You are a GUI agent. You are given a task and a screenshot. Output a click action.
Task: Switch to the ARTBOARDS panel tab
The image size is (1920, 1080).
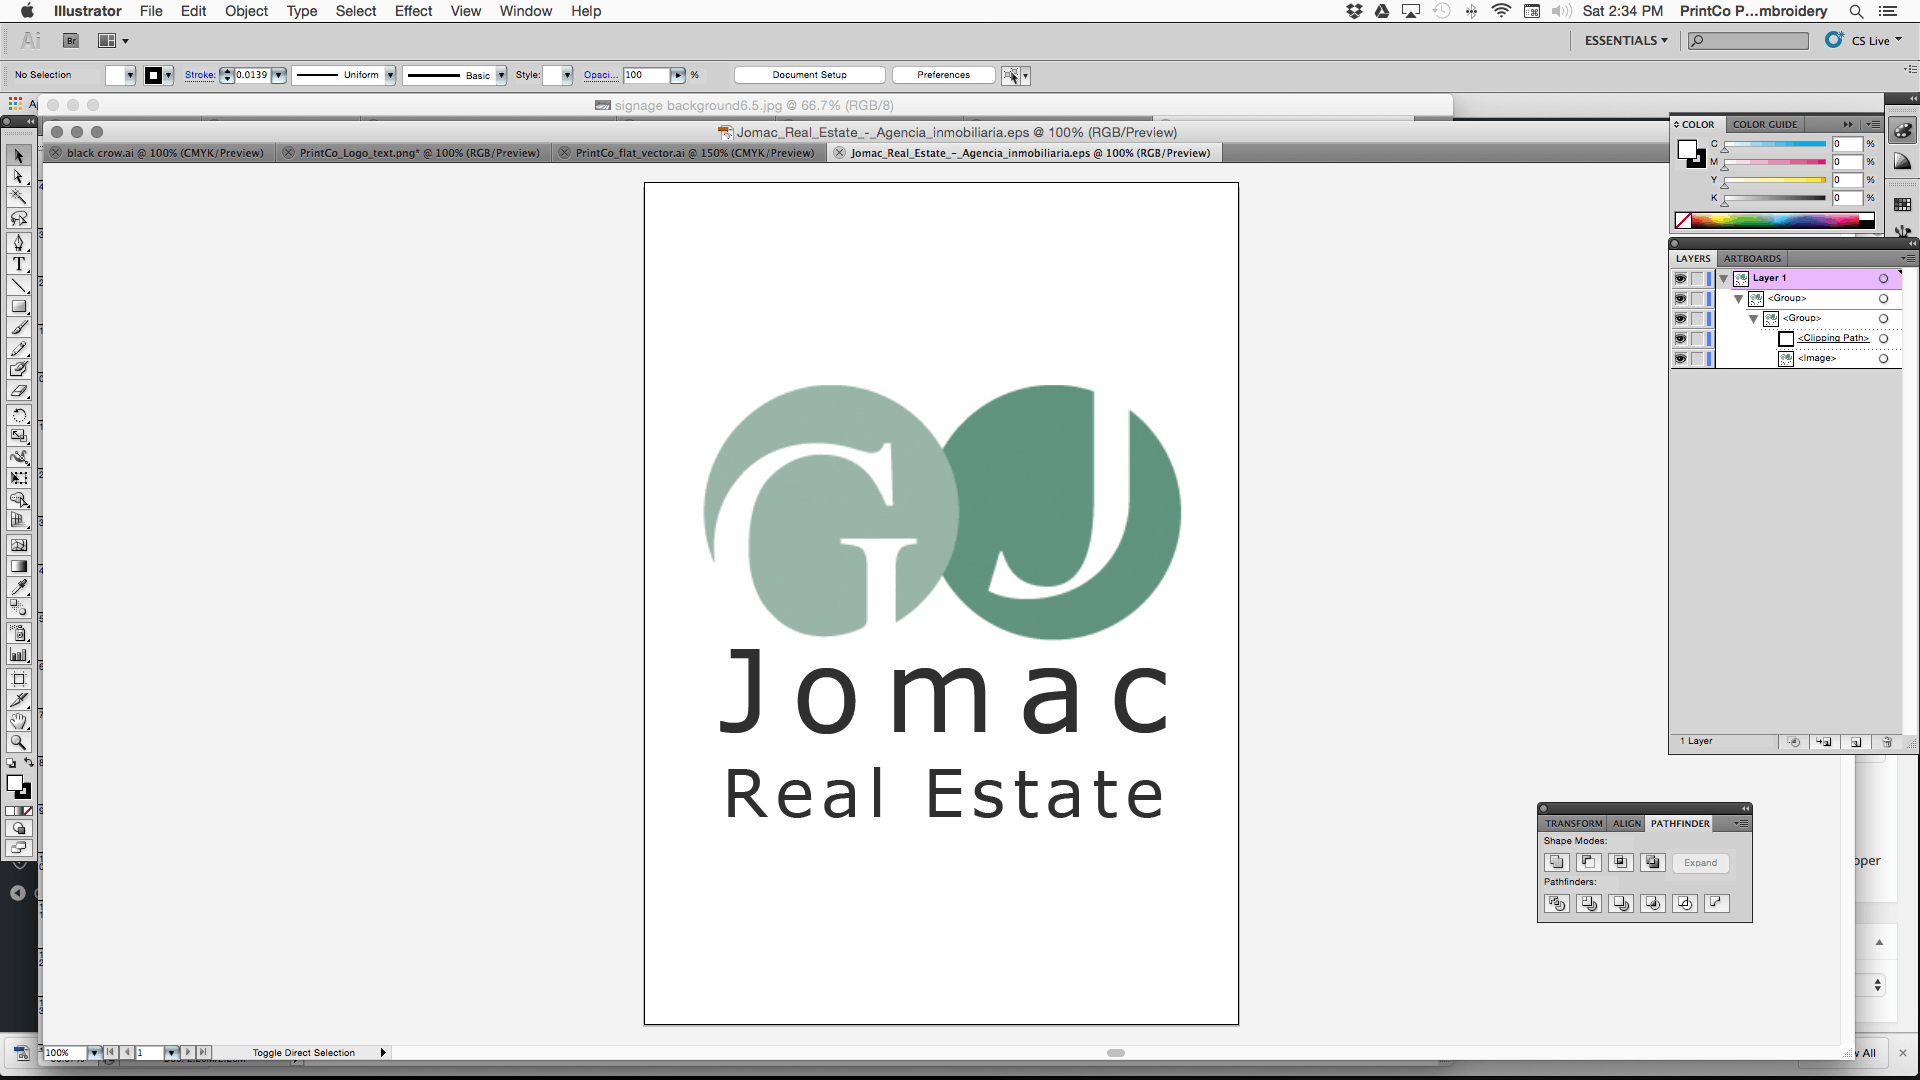(x=1752, y=259)
